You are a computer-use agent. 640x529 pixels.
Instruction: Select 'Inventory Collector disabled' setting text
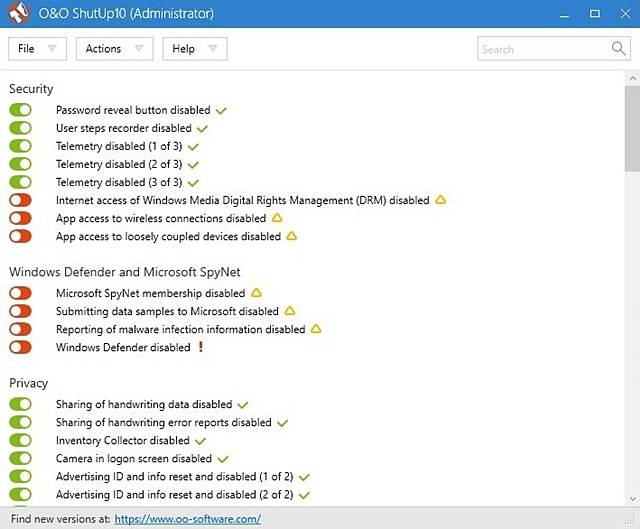point(123,440)
